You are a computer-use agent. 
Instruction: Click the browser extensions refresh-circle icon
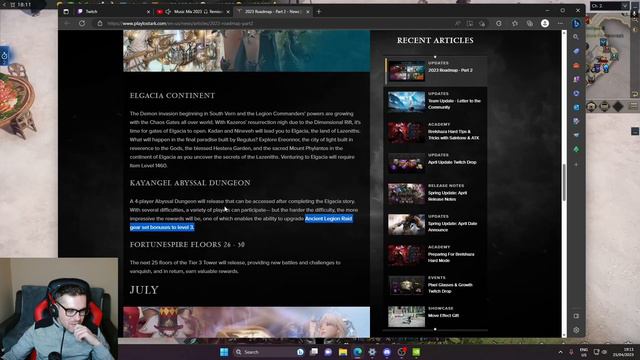pyautogui.click(x=499, y=24)
